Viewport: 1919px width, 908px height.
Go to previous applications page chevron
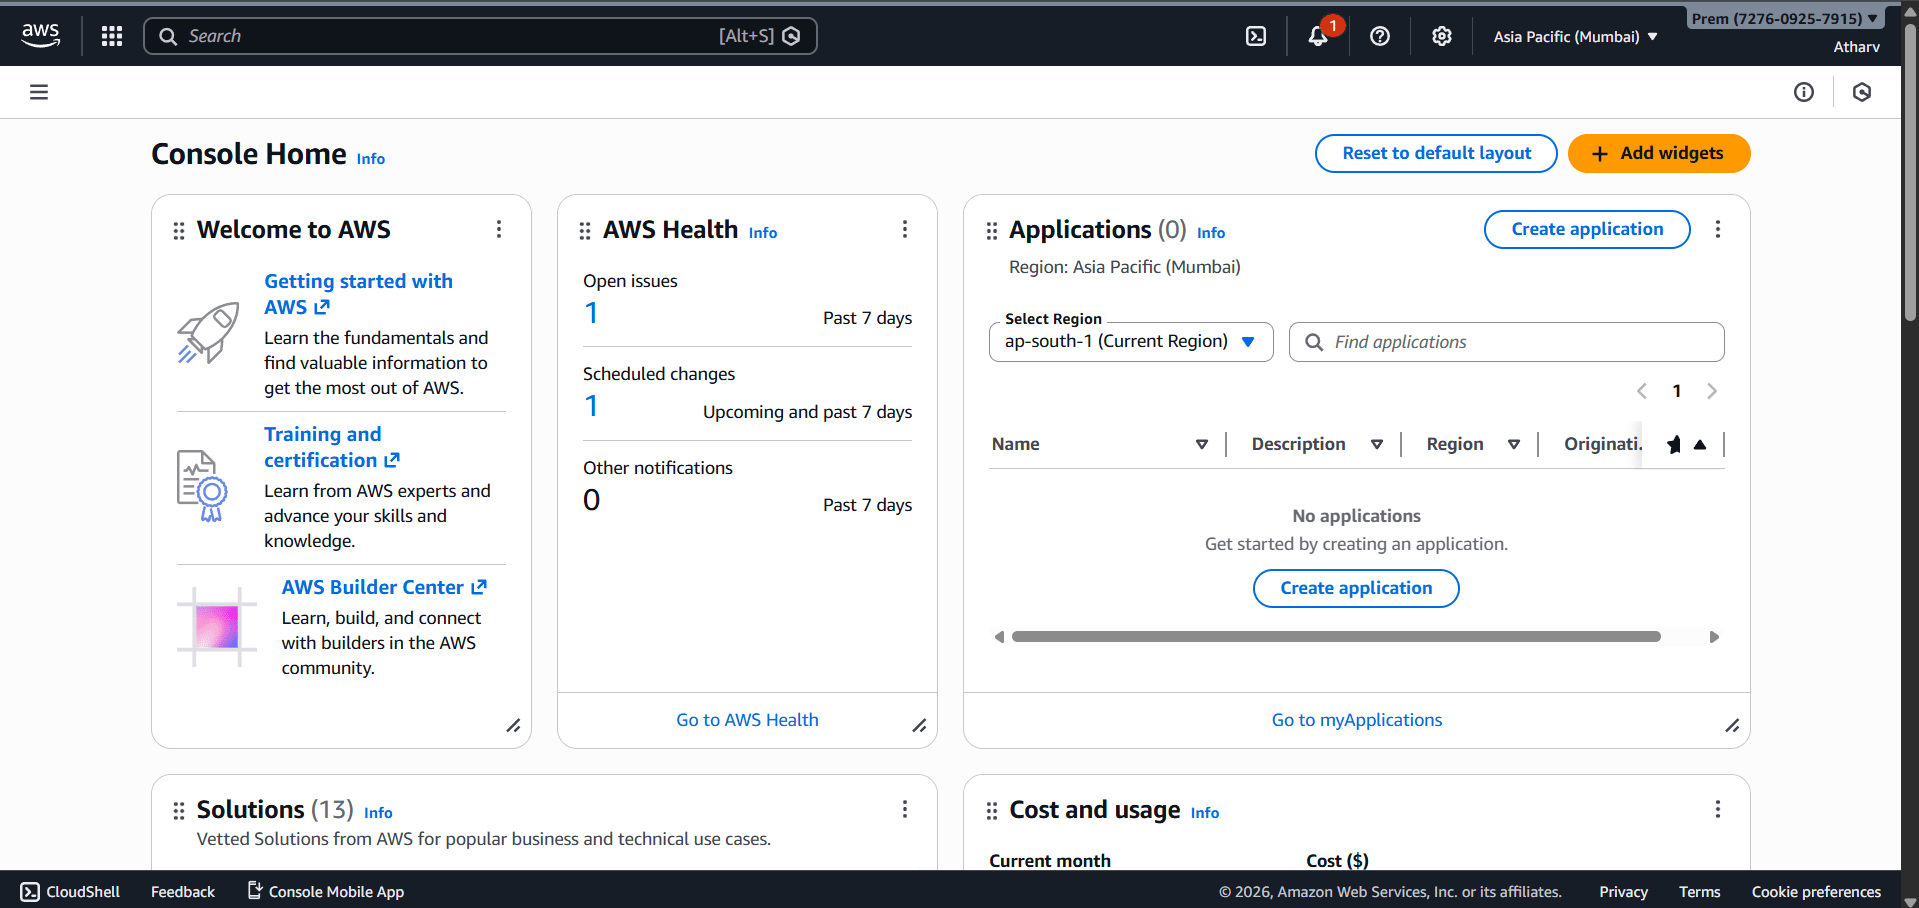[x=1642, y=391]
